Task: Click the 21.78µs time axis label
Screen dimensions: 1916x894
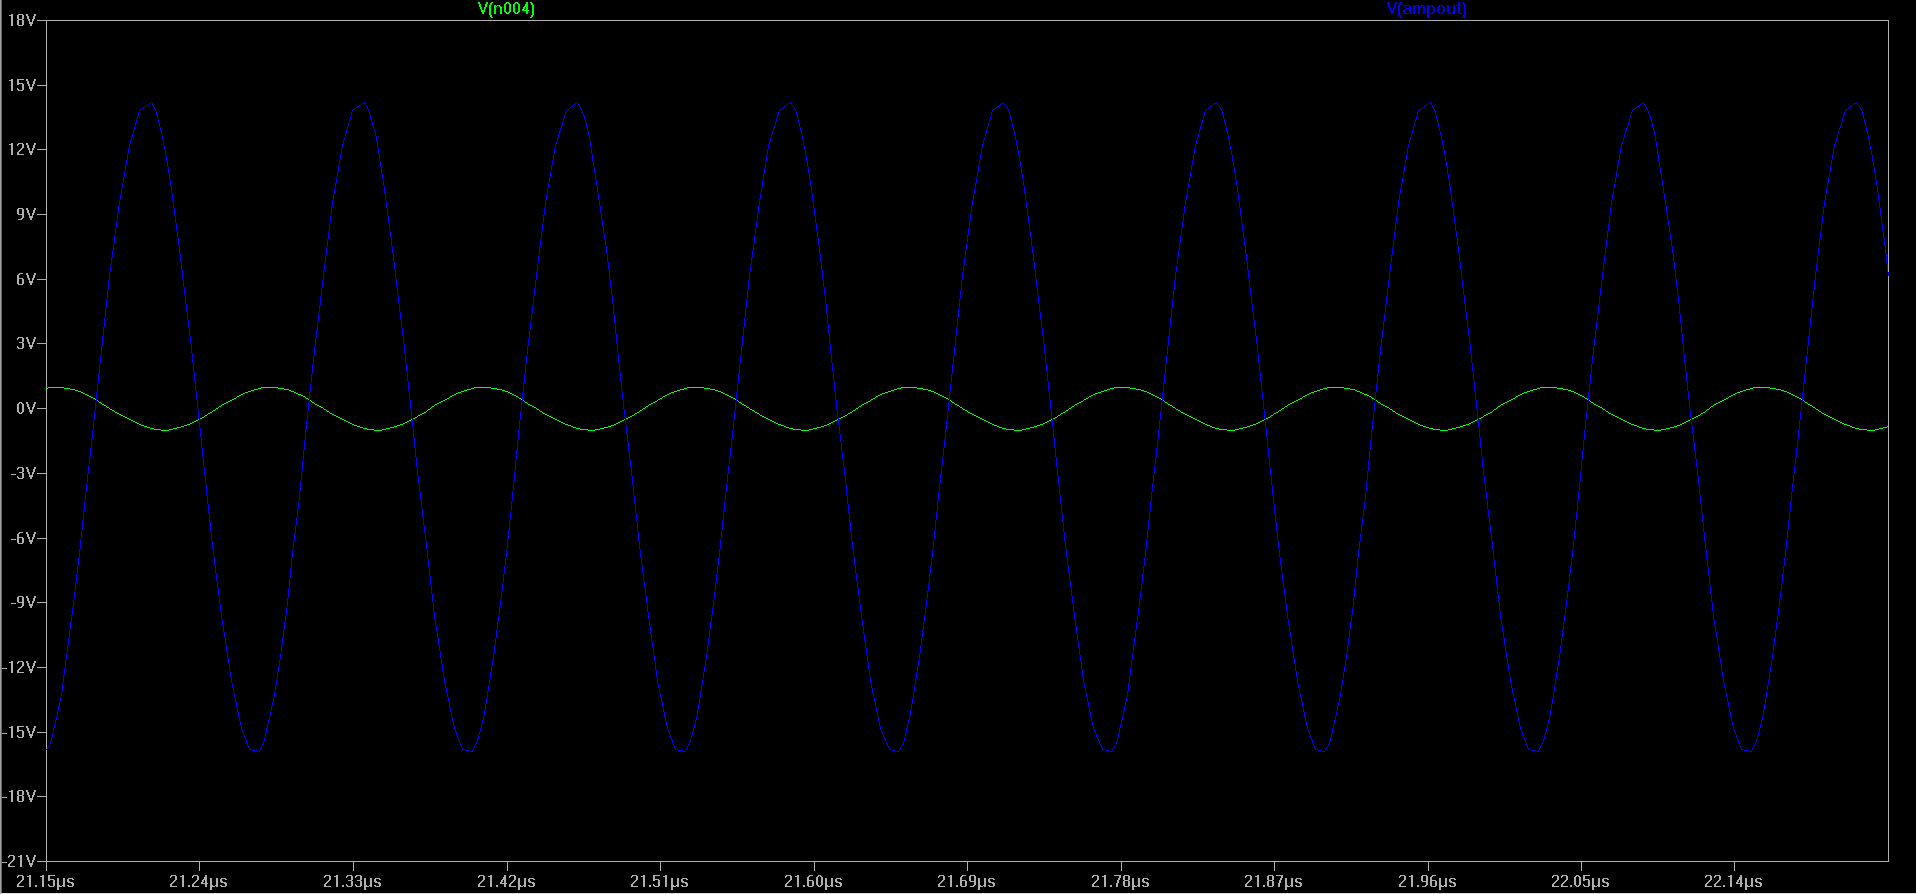Action: [1120, 881]
